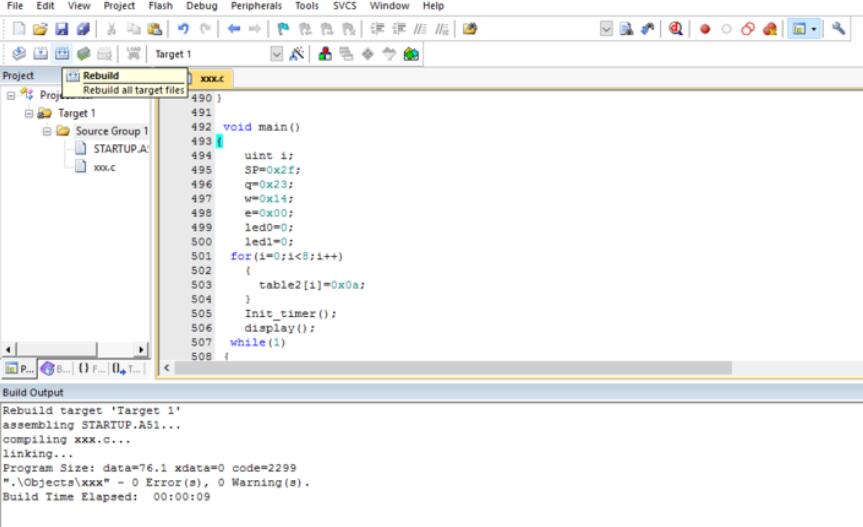Open the Target Options magic wand icon
The height and width of the screenshot is (527, 863).
tap(297, 54)
